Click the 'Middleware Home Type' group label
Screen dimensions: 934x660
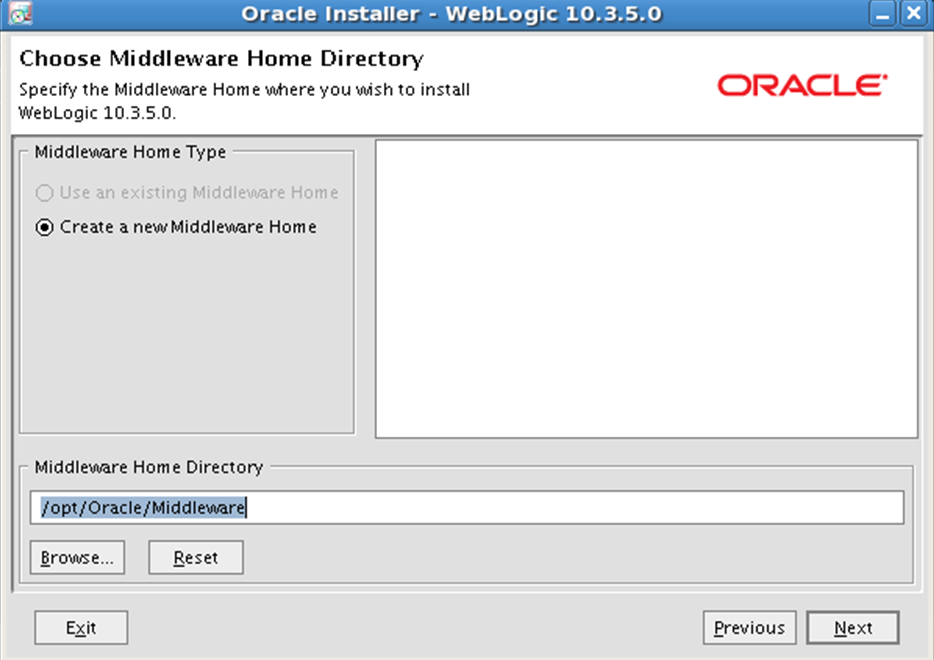[x=130, y=152]
